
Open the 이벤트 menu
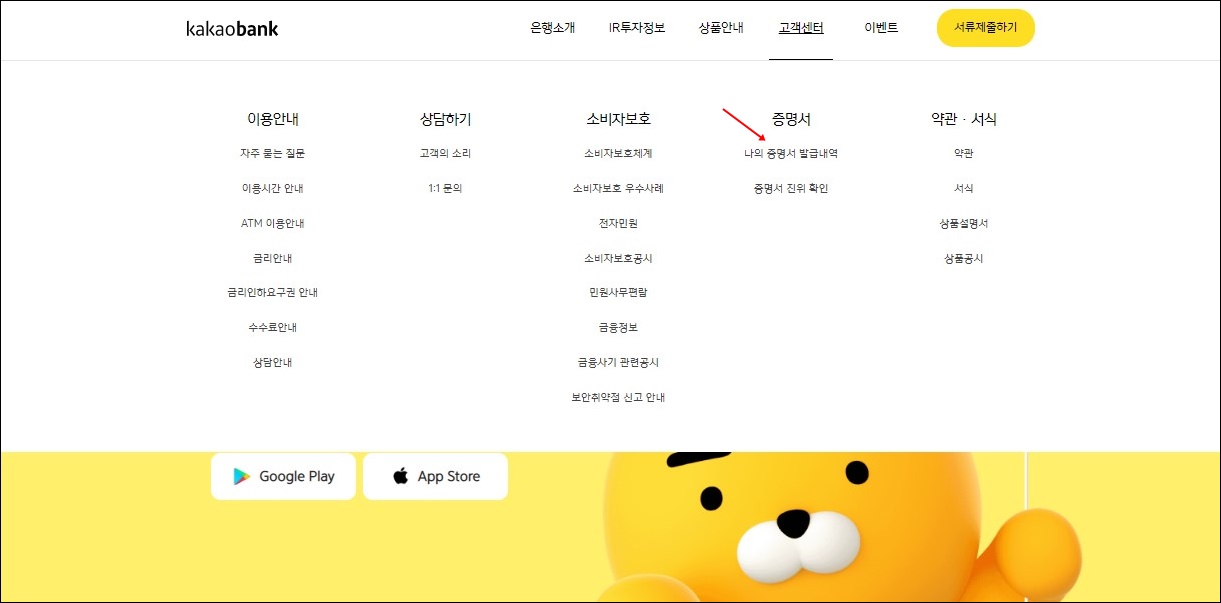point(881,28)
